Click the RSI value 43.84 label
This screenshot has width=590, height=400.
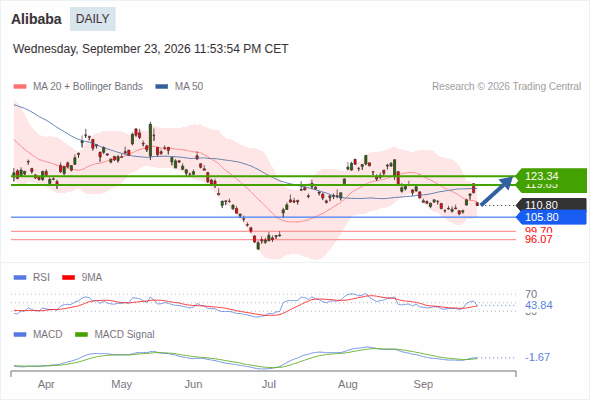539,305
